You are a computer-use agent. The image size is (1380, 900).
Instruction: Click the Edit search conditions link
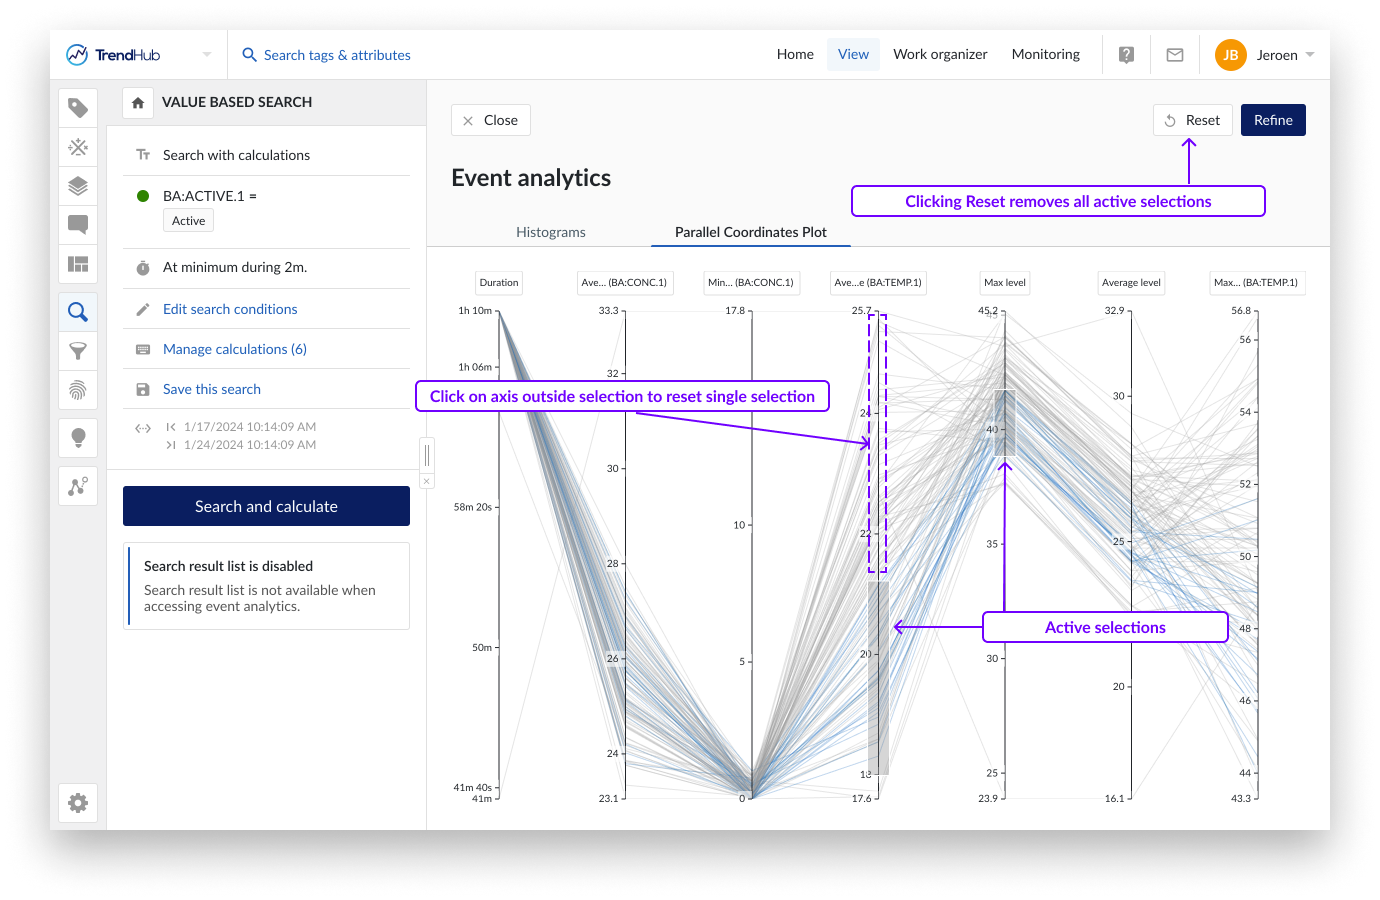tap(230, 309)
